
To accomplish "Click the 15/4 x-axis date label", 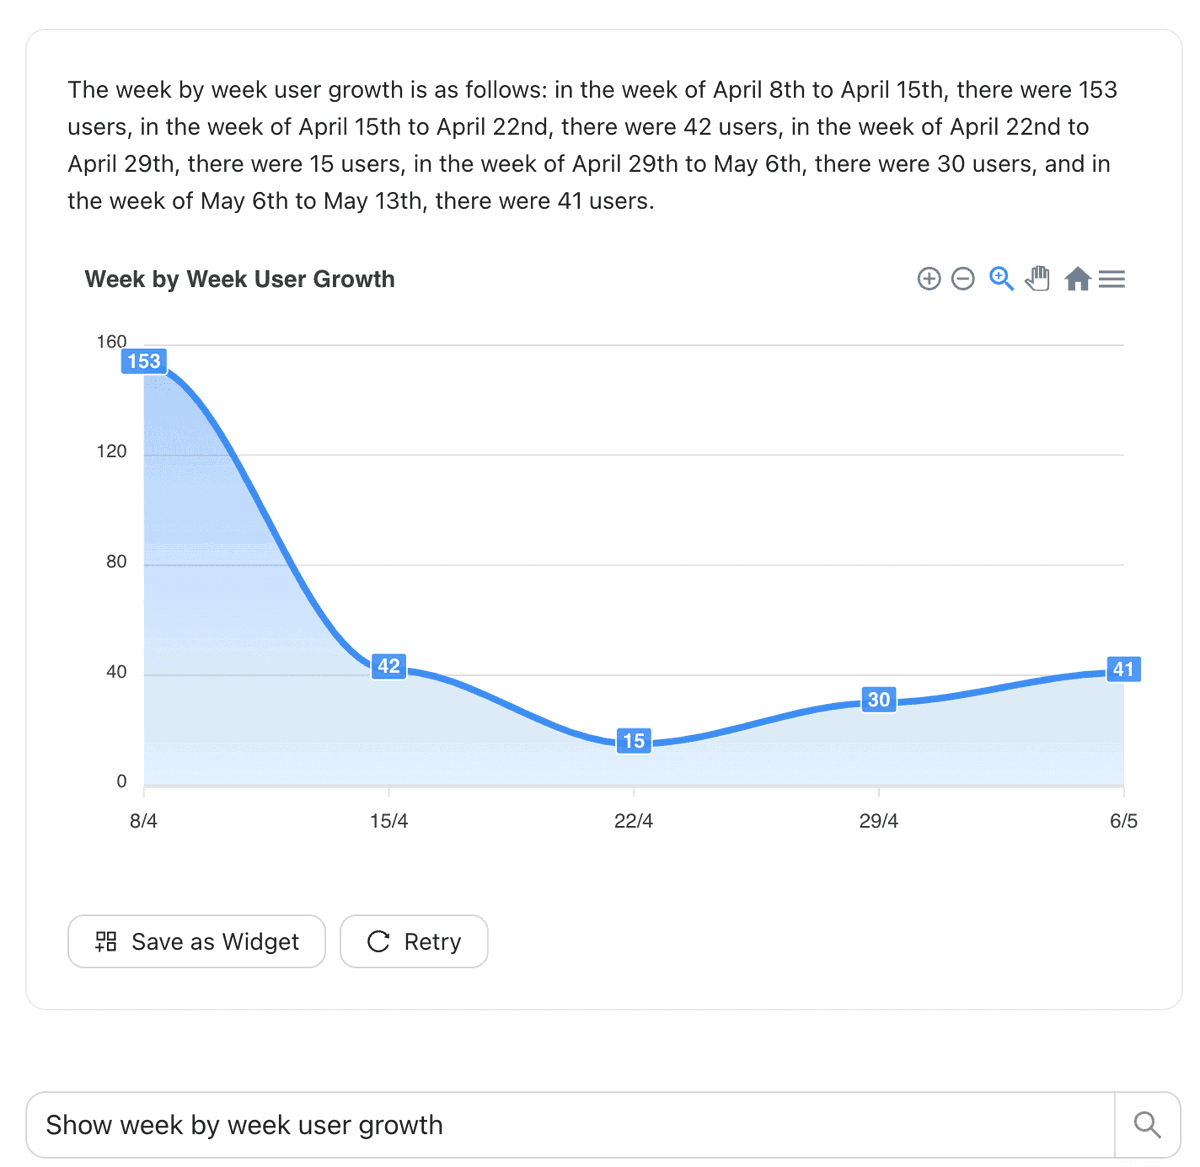I will coord(389,821).
